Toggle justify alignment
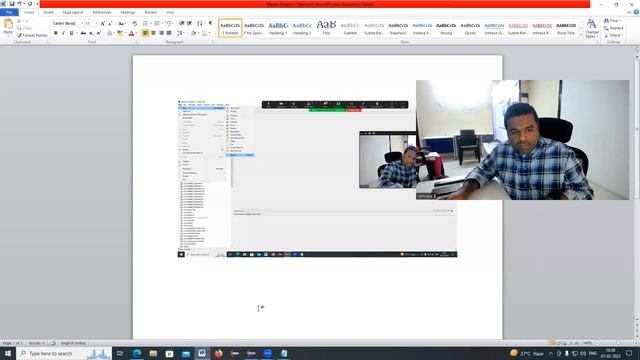640x360 pixels. click(169, 33)
